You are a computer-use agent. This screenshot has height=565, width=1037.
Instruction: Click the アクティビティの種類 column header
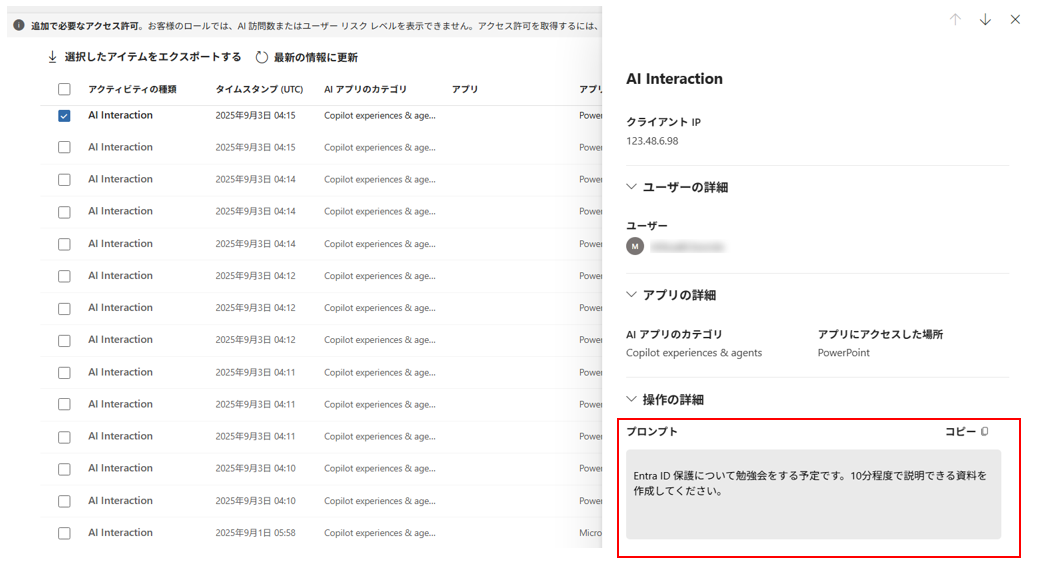[132, 89]
